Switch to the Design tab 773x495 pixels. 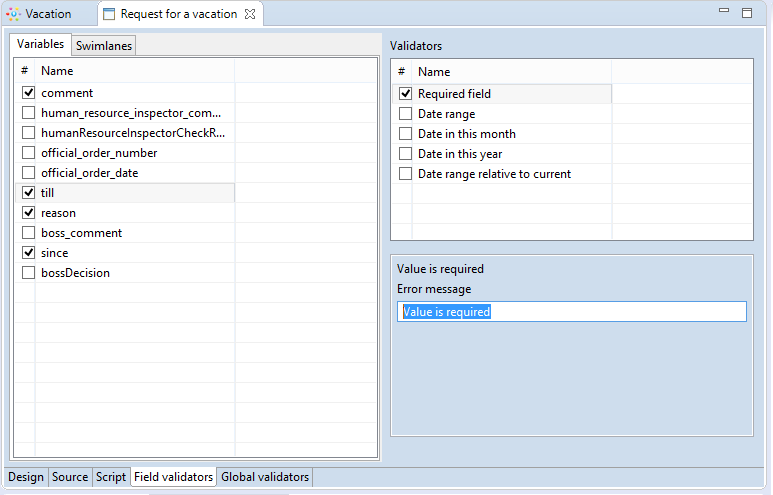[x=26, y=477]
